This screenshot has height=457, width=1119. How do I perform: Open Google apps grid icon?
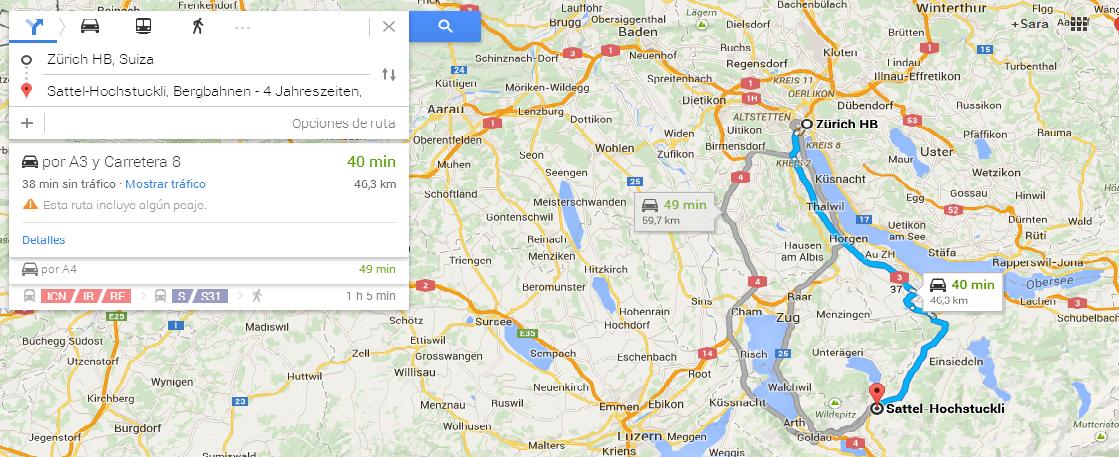click(x=1079, y=24)
